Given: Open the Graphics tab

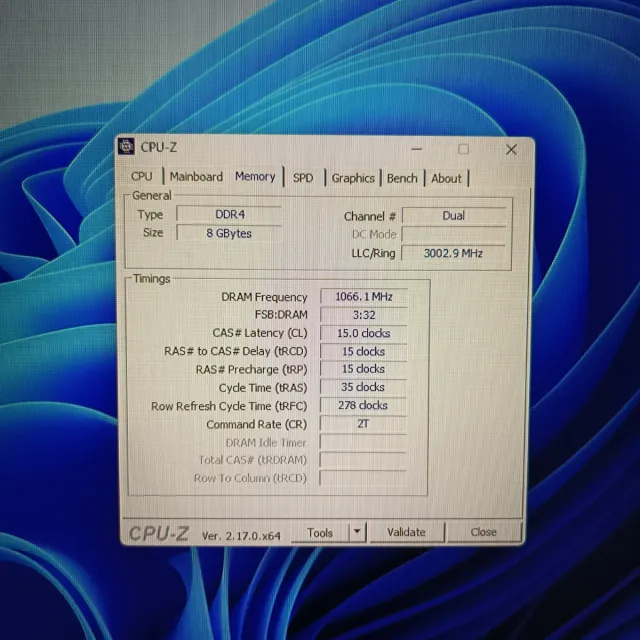Looking at the screenshot, I should click(x=353, y=178).
